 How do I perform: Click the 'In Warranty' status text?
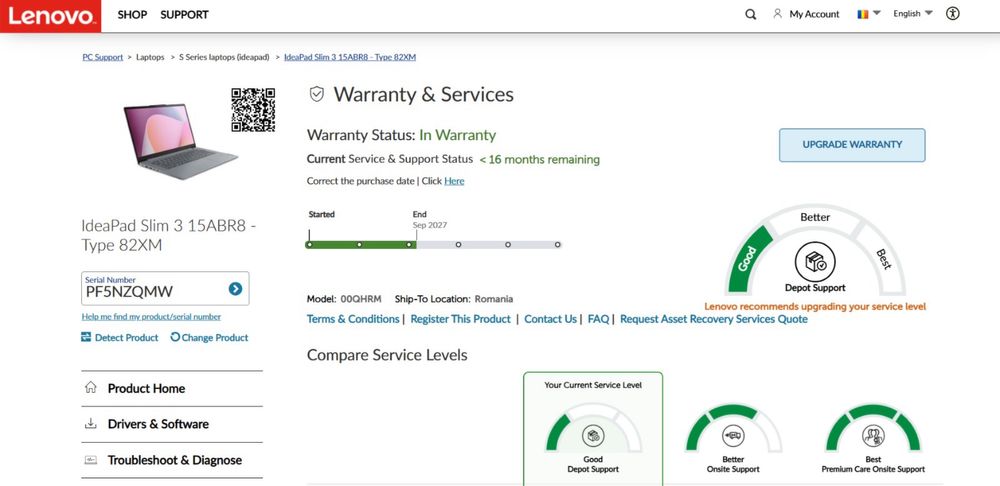tap(457, 135)
